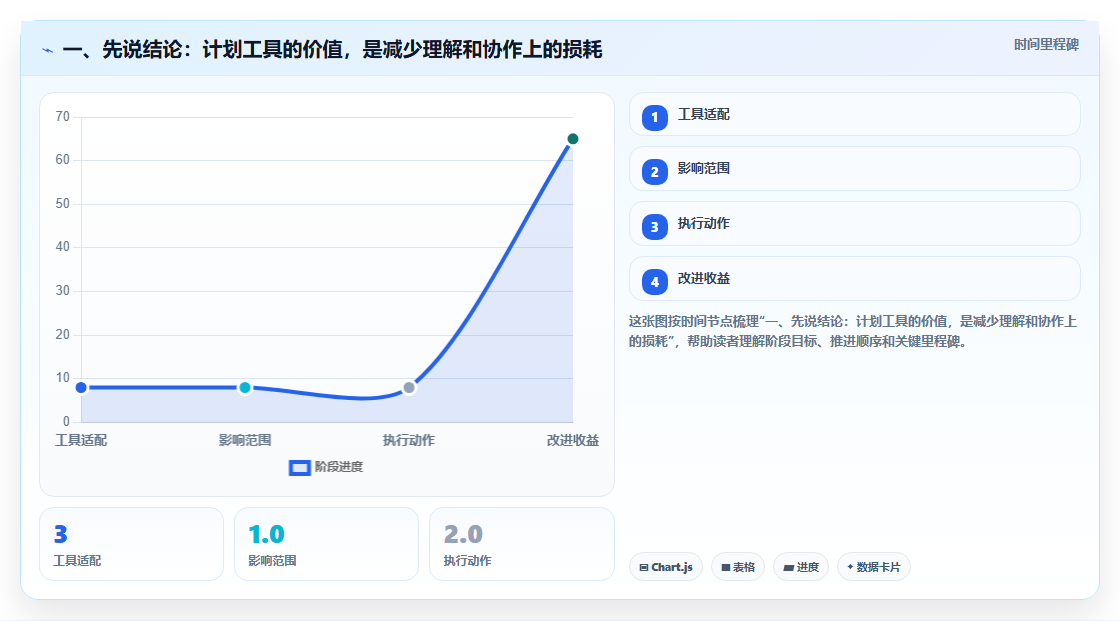The image size is (1120, 621).
Task: Select the green 改进收益 data point at top
Action: point(573,139)
